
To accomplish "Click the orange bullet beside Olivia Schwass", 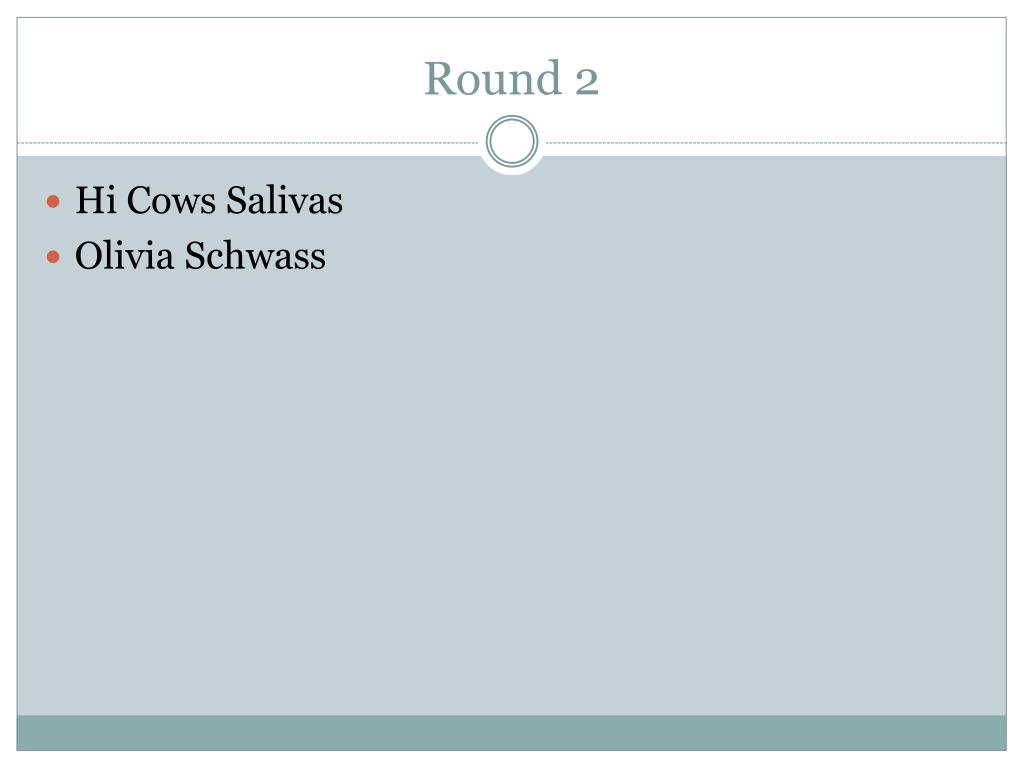I will 54,257.
